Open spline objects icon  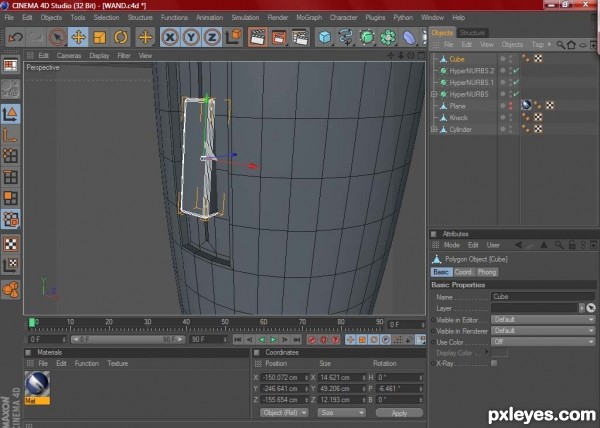pos(346,37)
